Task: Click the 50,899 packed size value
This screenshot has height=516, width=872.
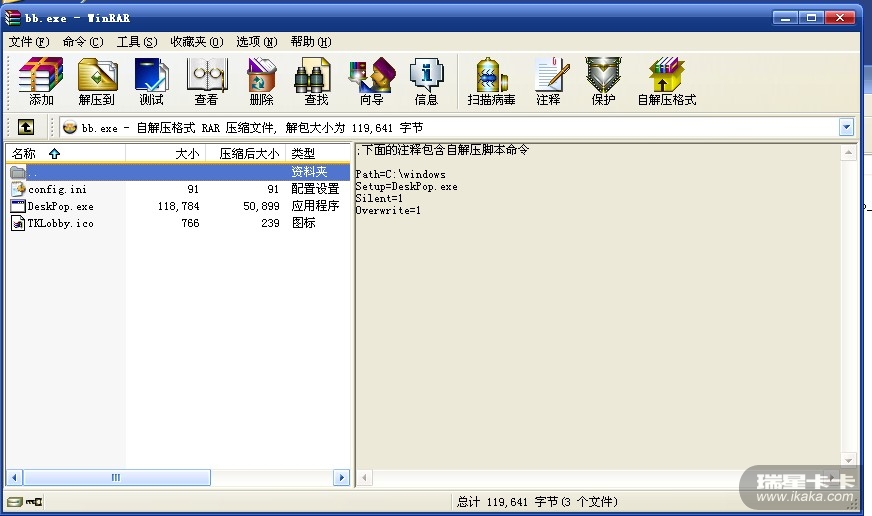Action: pos(261,206)
